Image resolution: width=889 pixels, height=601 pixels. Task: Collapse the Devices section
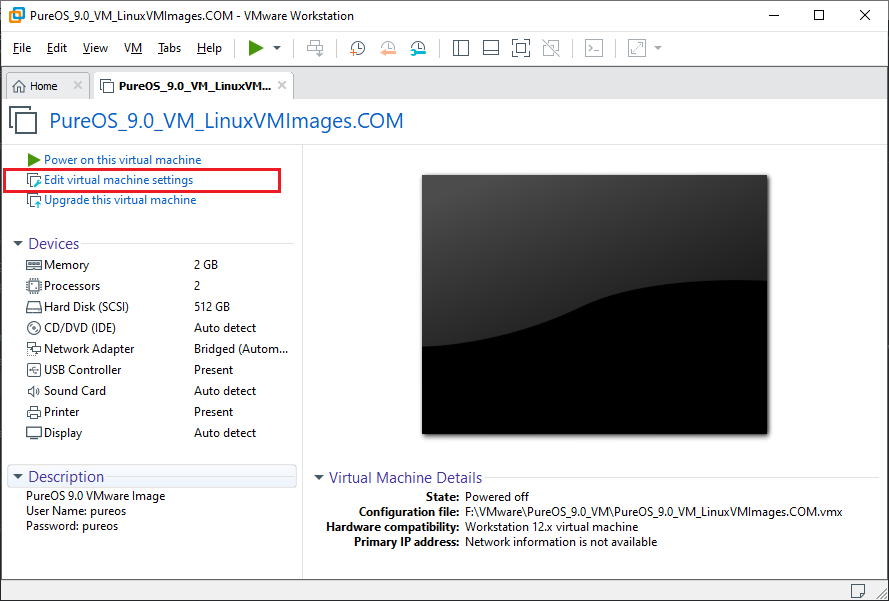tap(18, 244)
